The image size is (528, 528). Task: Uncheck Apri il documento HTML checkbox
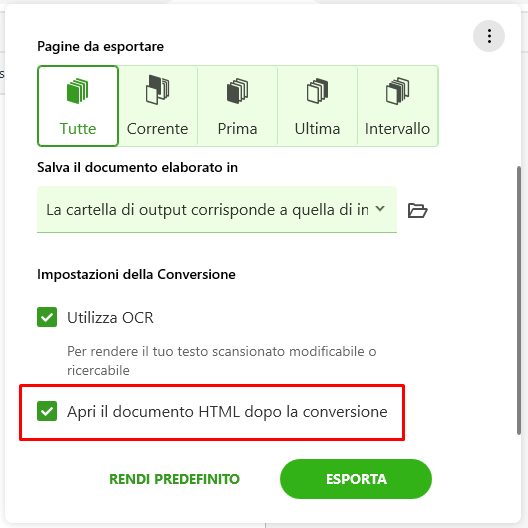click(x=47, y=411)
